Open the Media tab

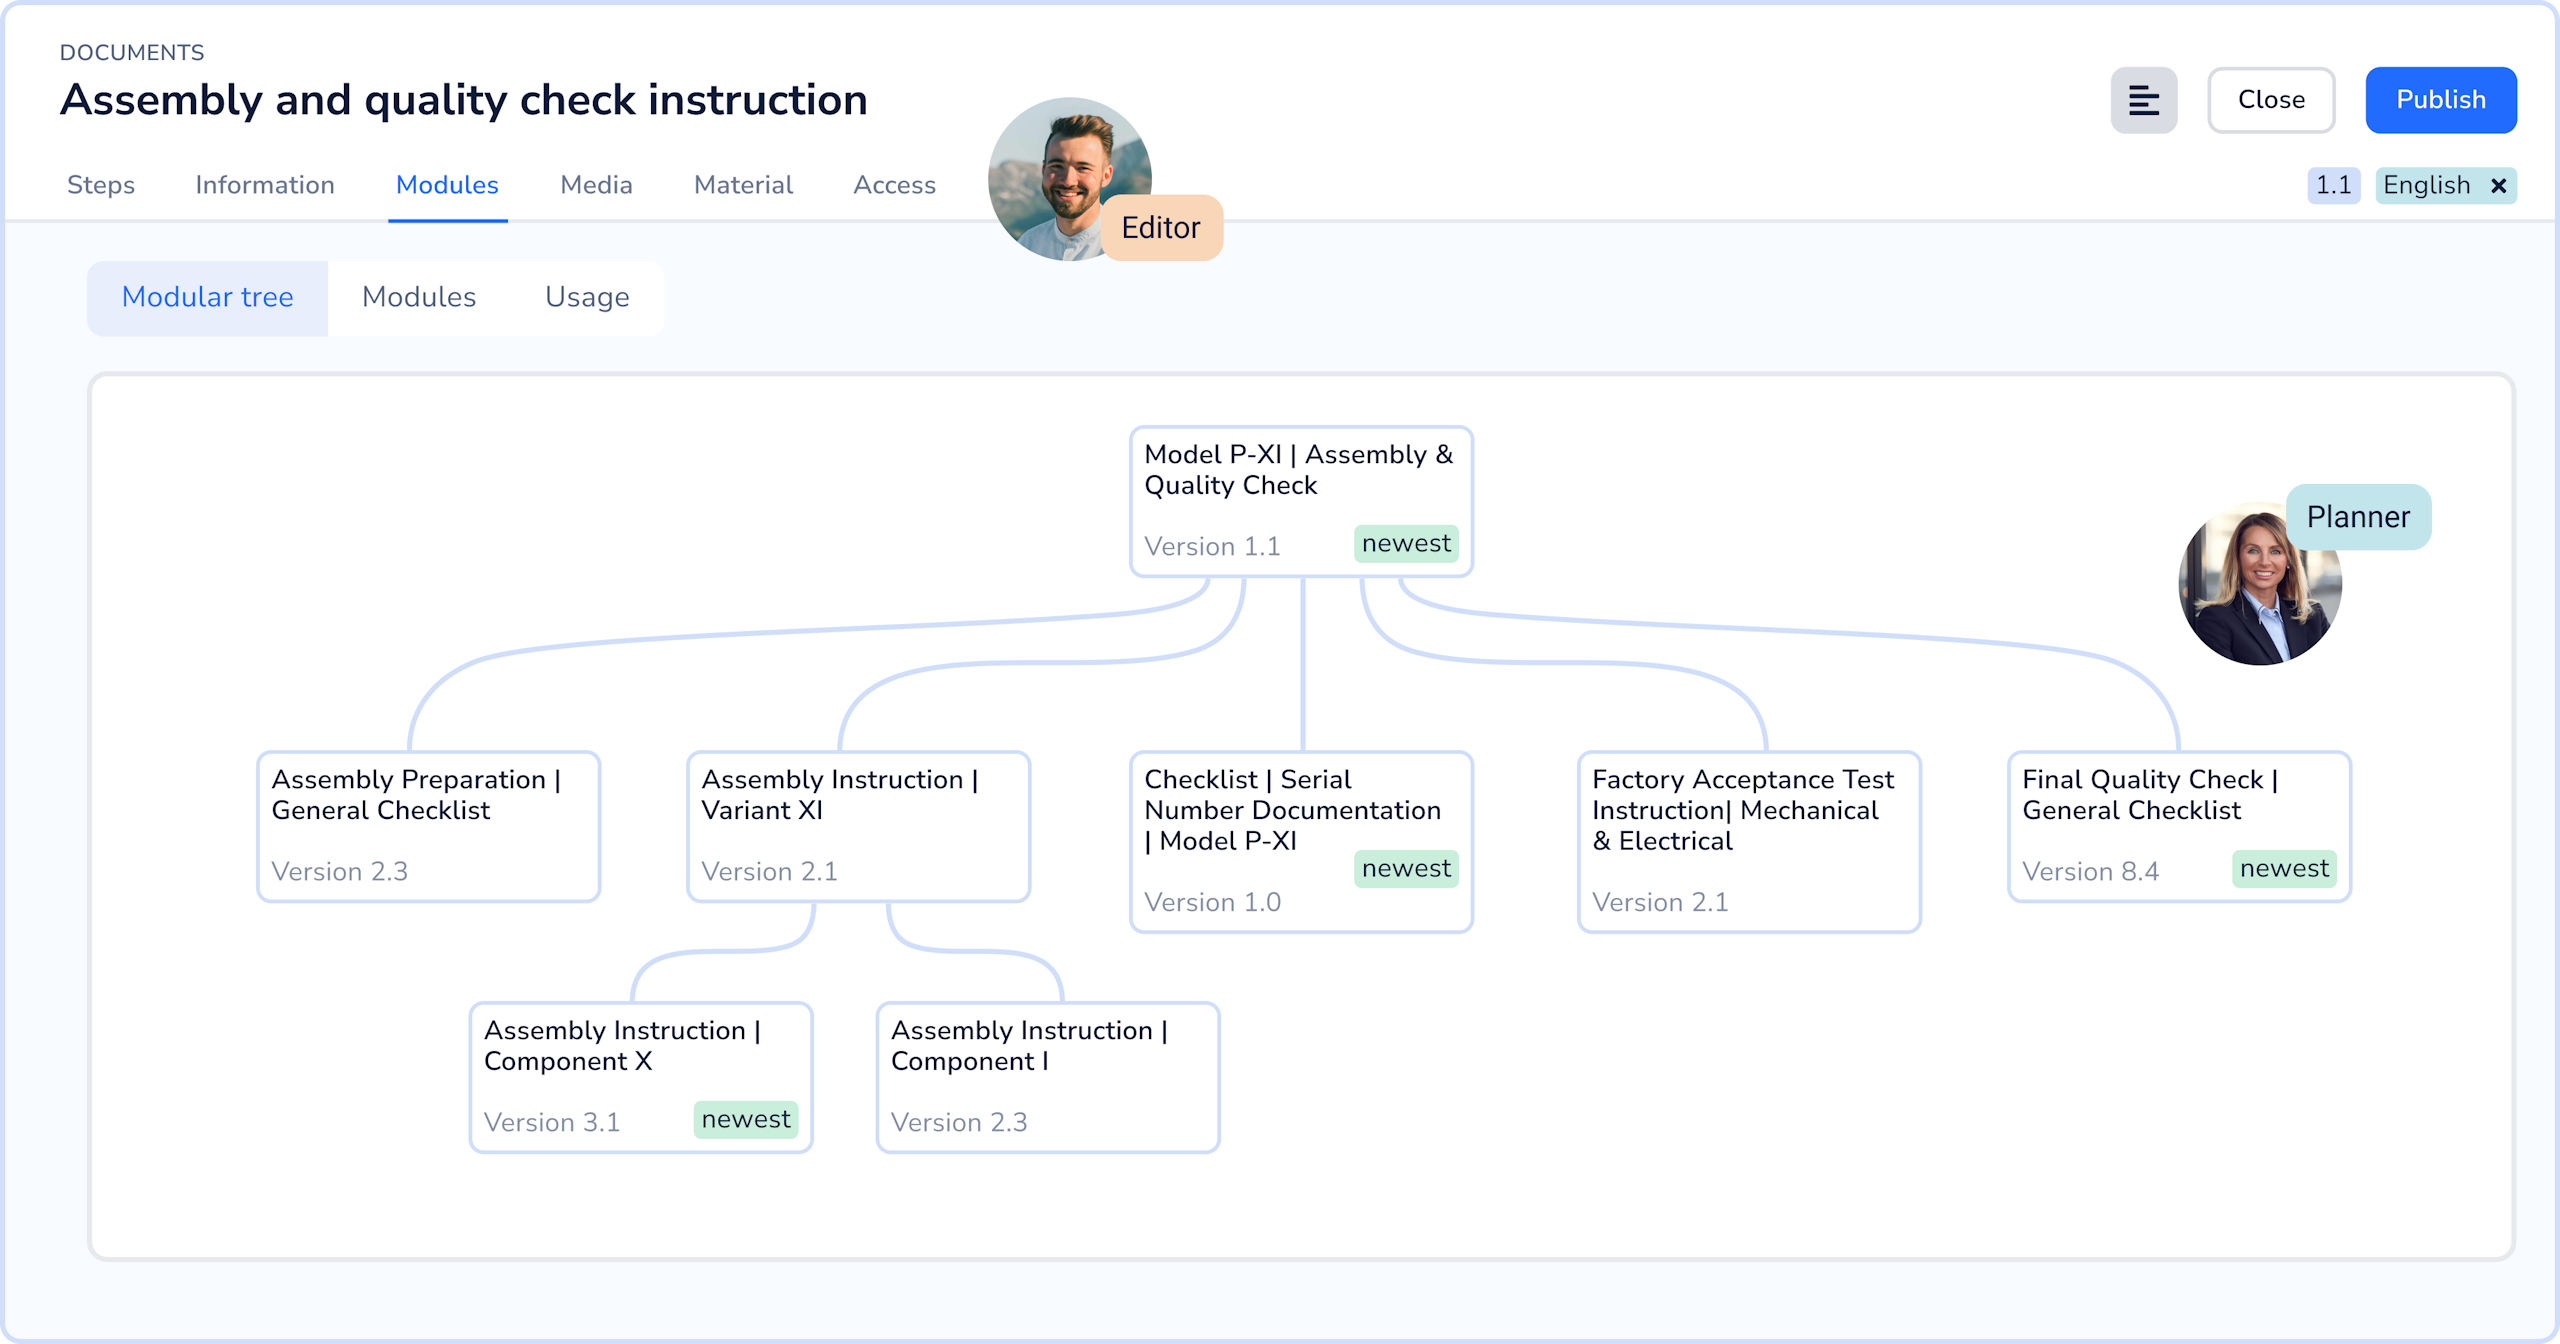click(x=596, y=185)
